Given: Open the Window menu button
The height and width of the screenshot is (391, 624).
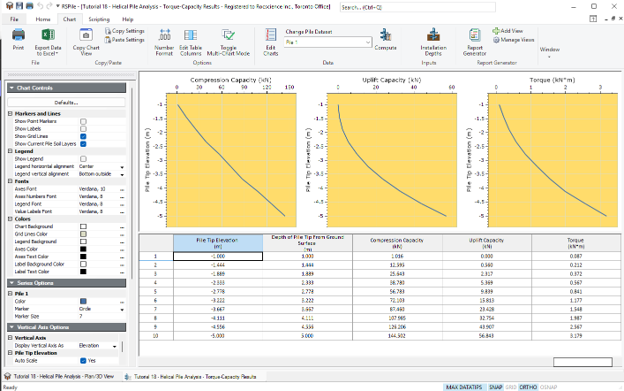Looking at the screenshot, I should [550, 52].
